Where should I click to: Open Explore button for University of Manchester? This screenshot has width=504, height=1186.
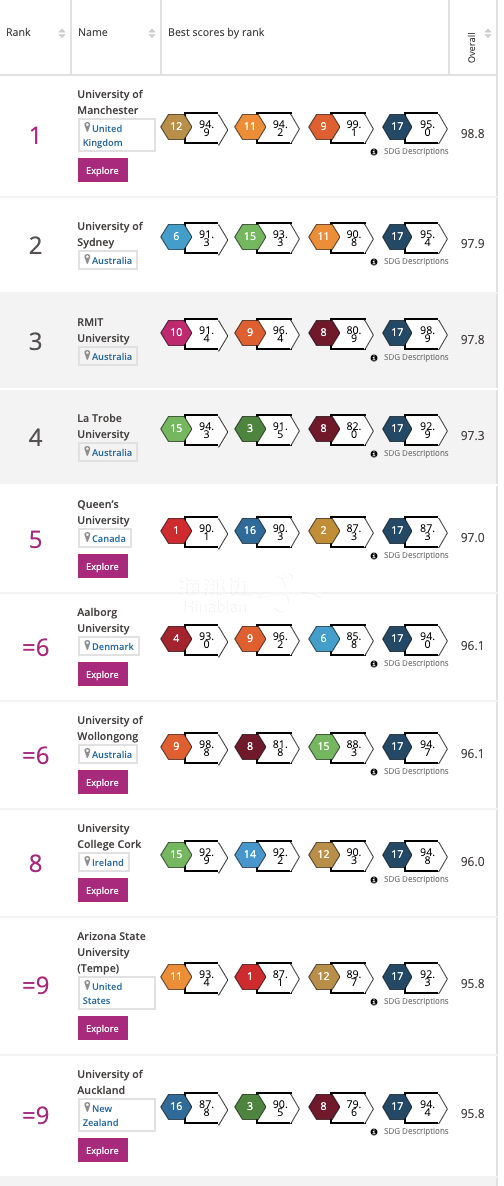(103, 170)
